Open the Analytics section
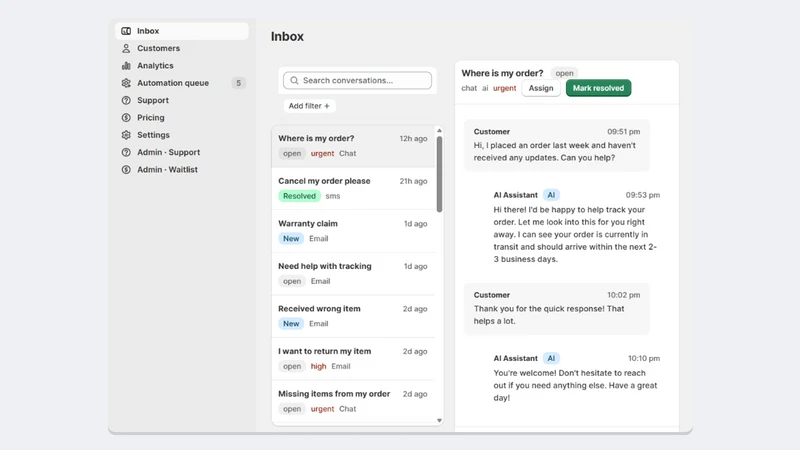800x450 pixels. coord(182,66)
